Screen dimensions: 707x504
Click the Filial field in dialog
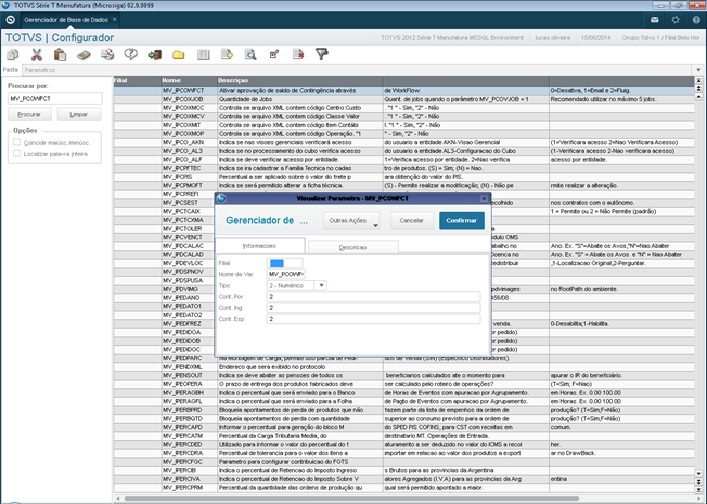click(x=285, y=263)
